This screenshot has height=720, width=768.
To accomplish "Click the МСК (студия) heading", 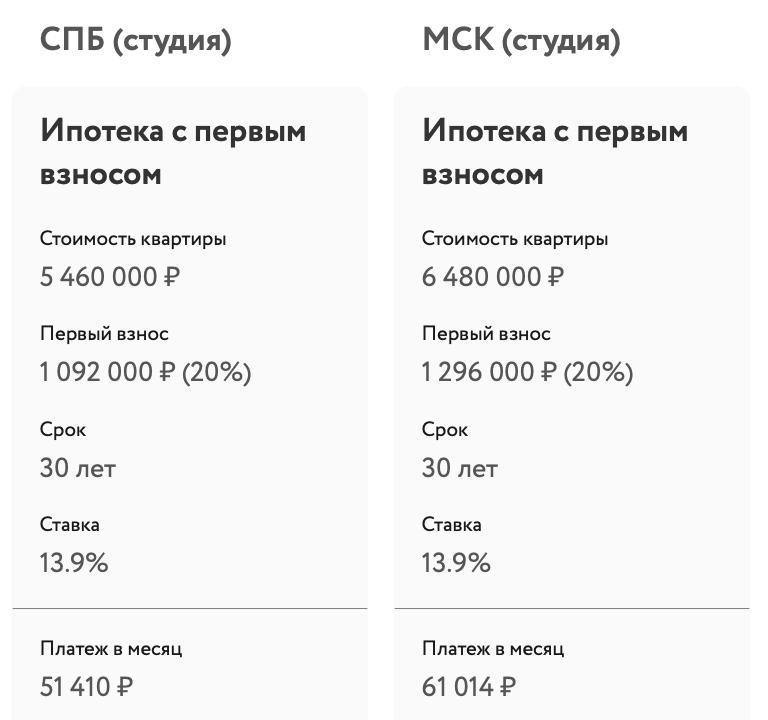I will coord(521,40).
